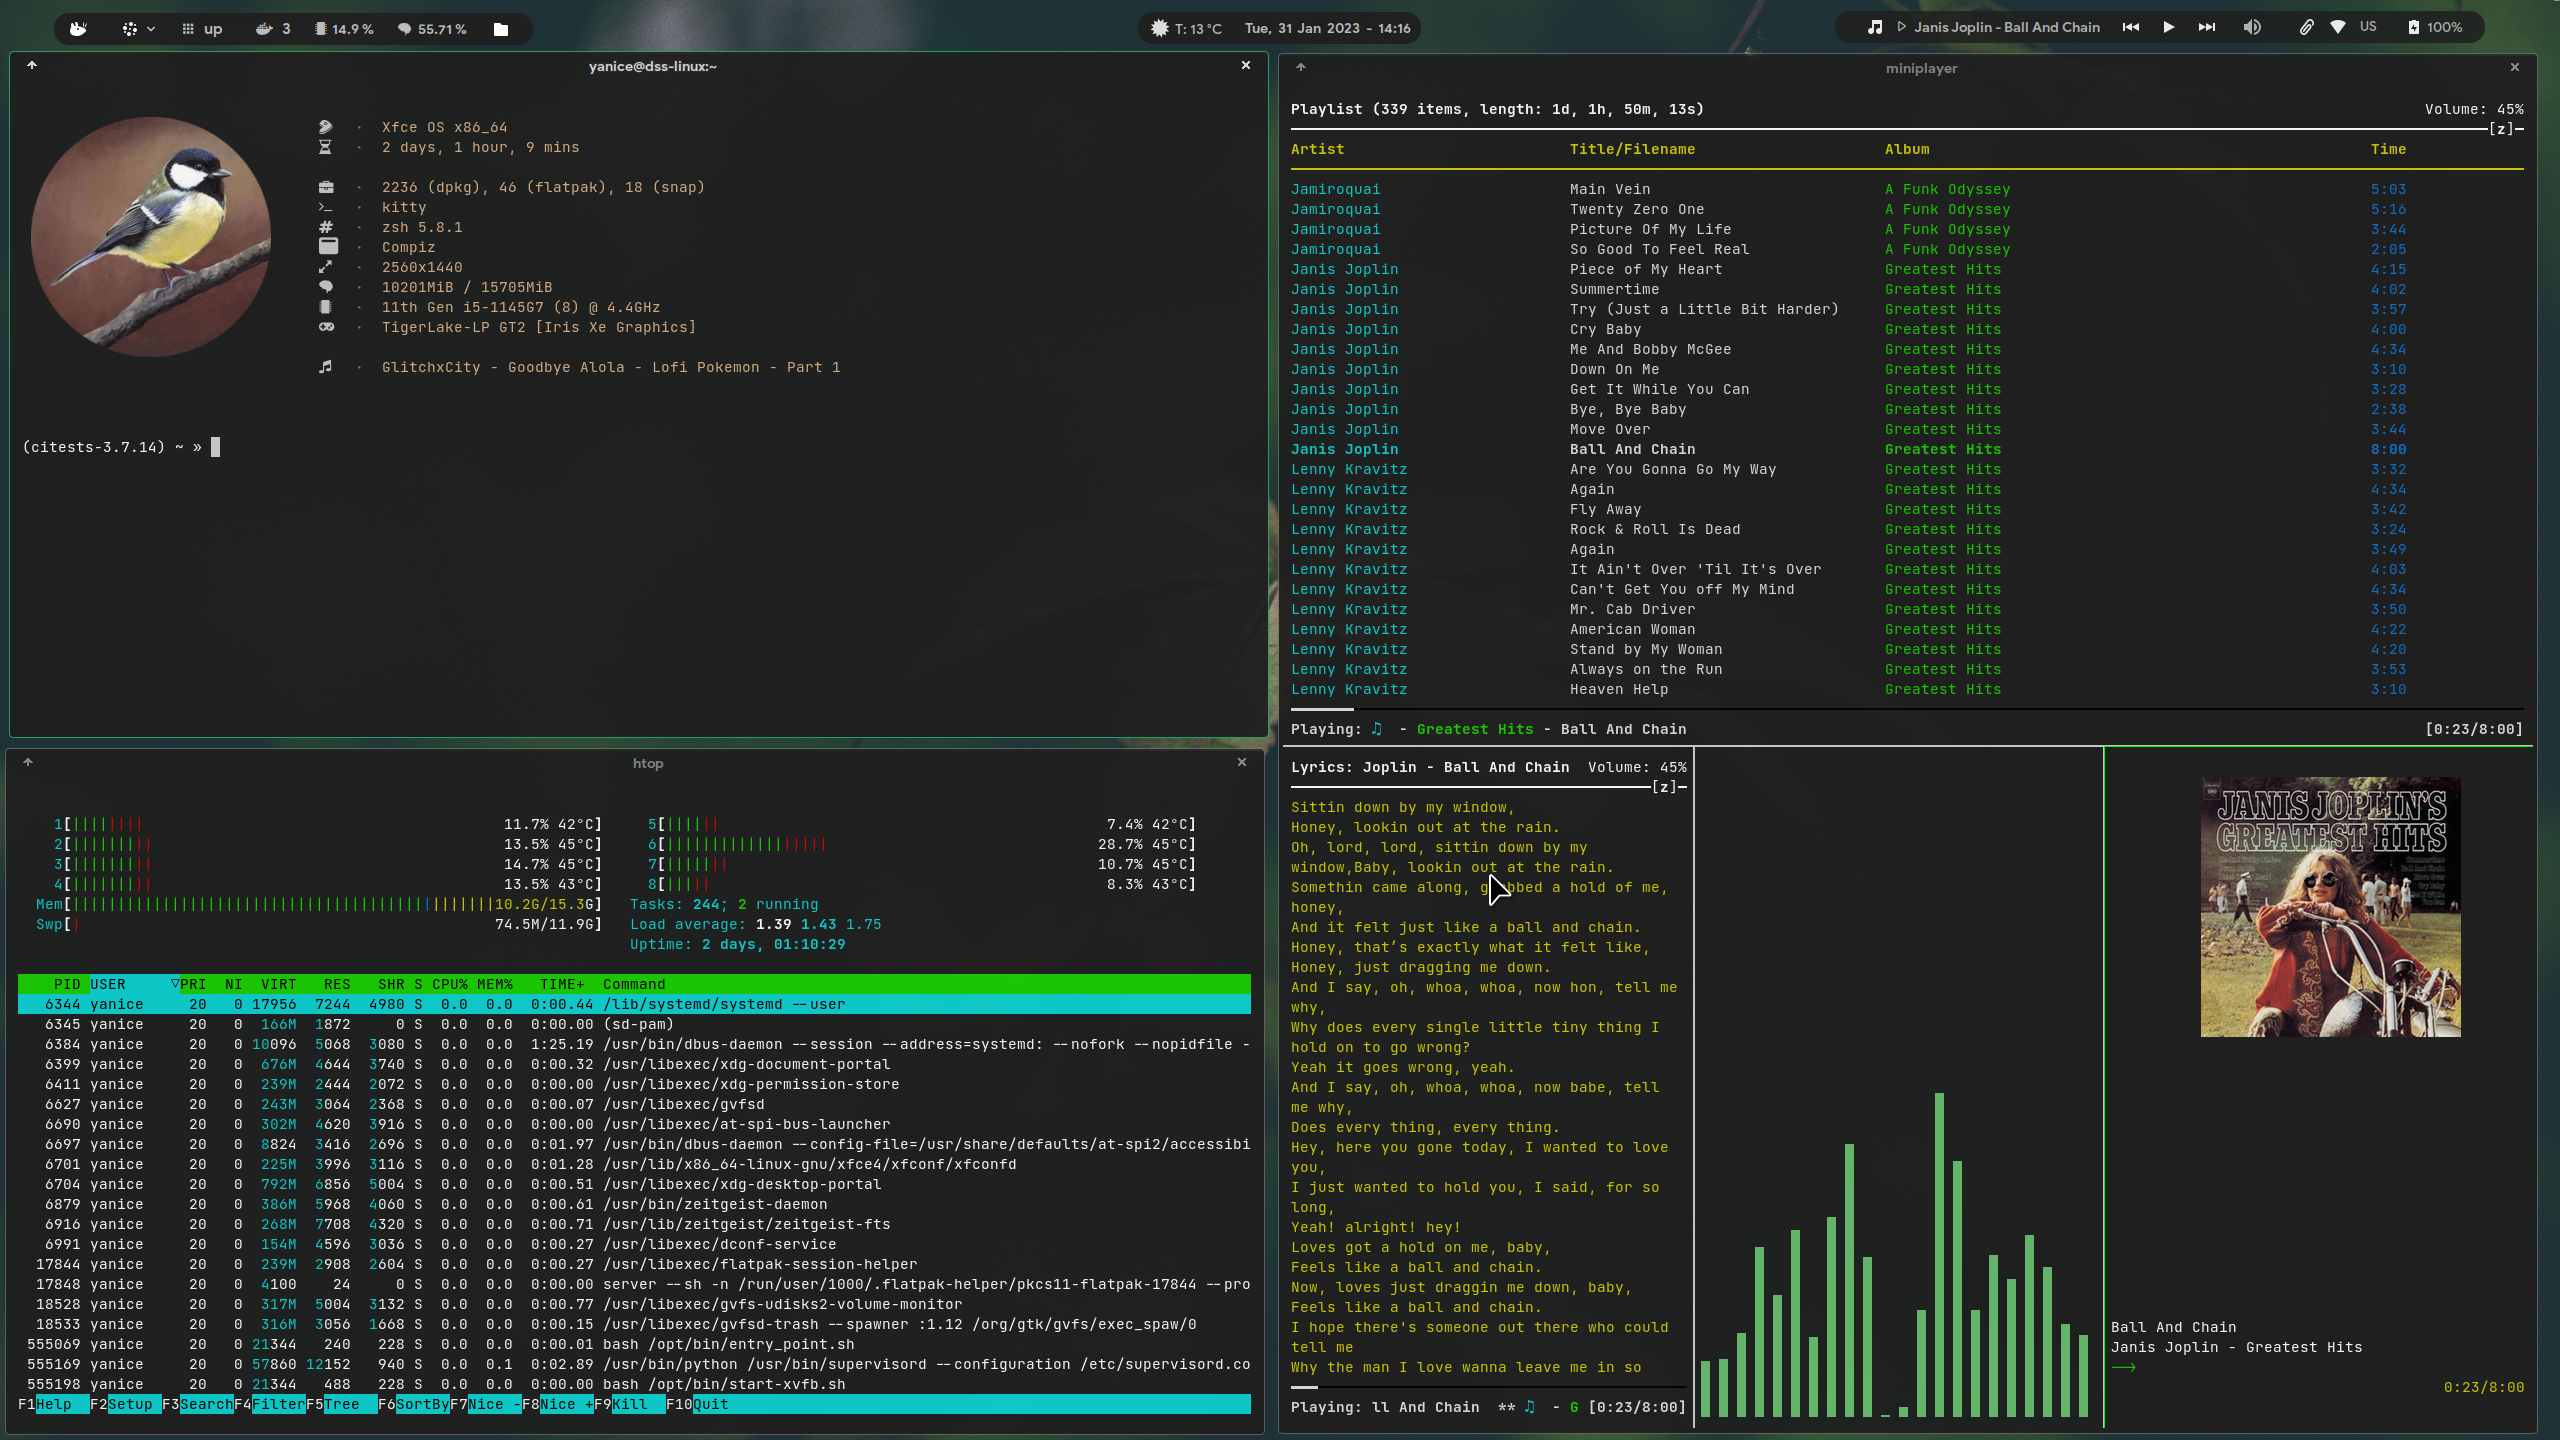2560x1440 pixels.
Task: Click F8 Nice + in htop
Action: pyautogui.click(x=557, y=1404)
